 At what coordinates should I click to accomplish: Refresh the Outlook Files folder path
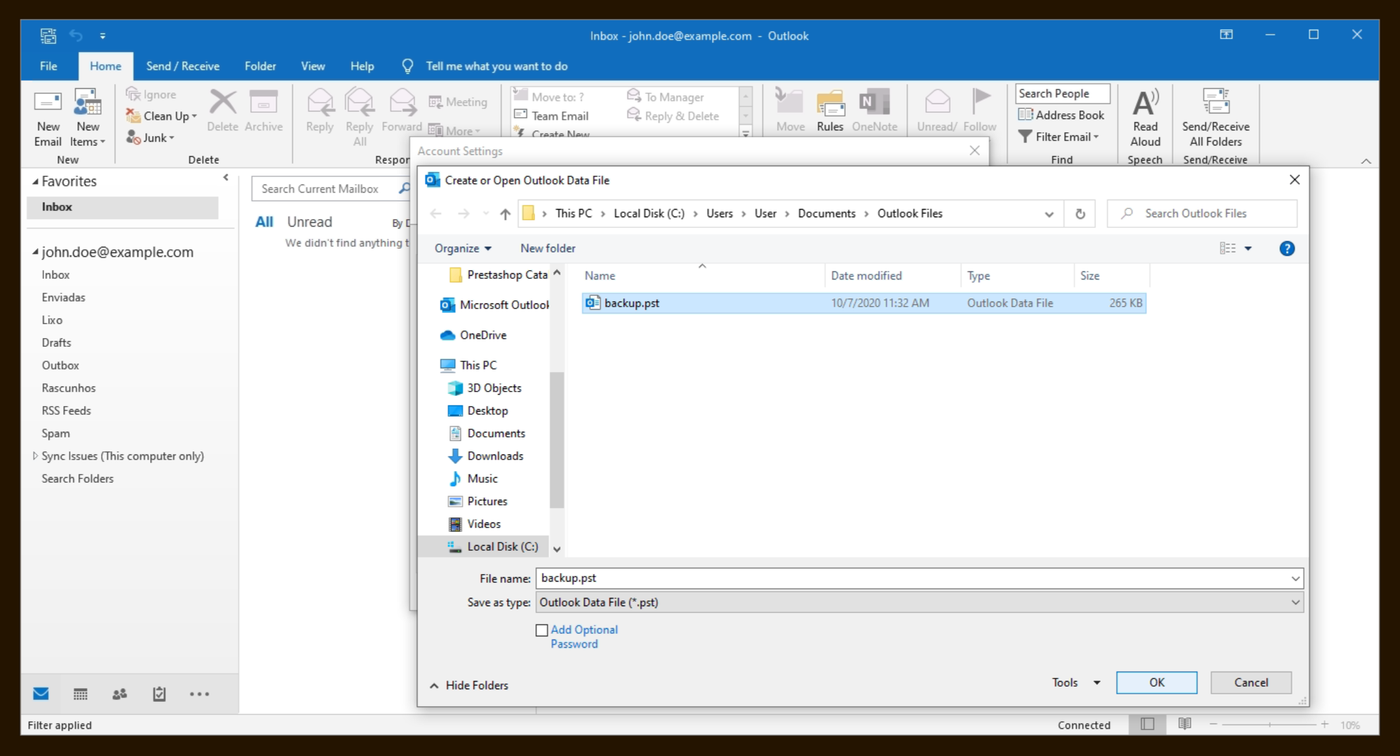(x=1080, y=214)
